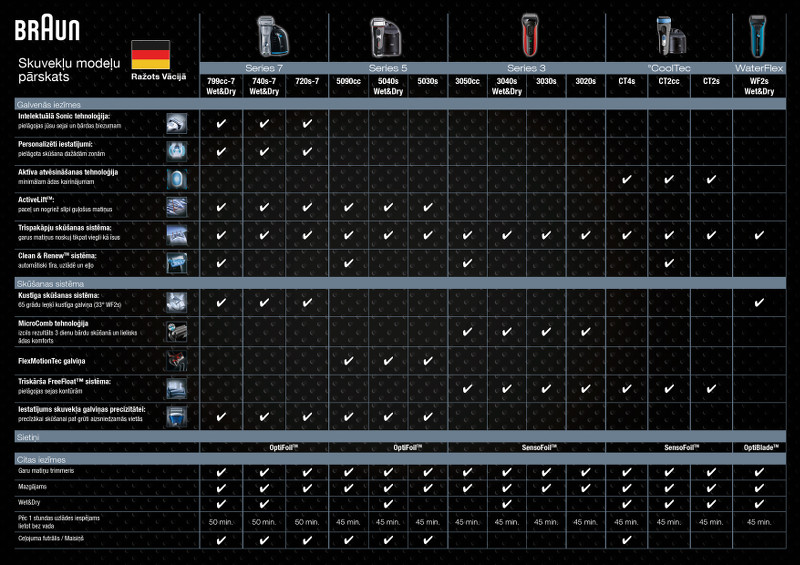Click the 'Ražots Vācijā' caption
The height and width of the screenshot is (565, 800).
159,77
